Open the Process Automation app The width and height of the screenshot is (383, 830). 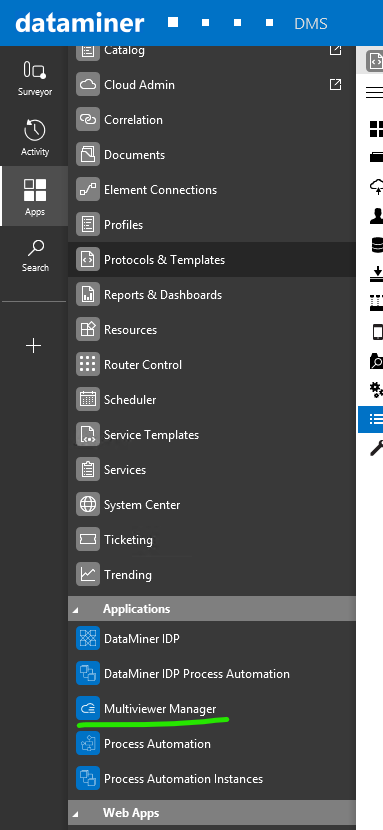212,743
